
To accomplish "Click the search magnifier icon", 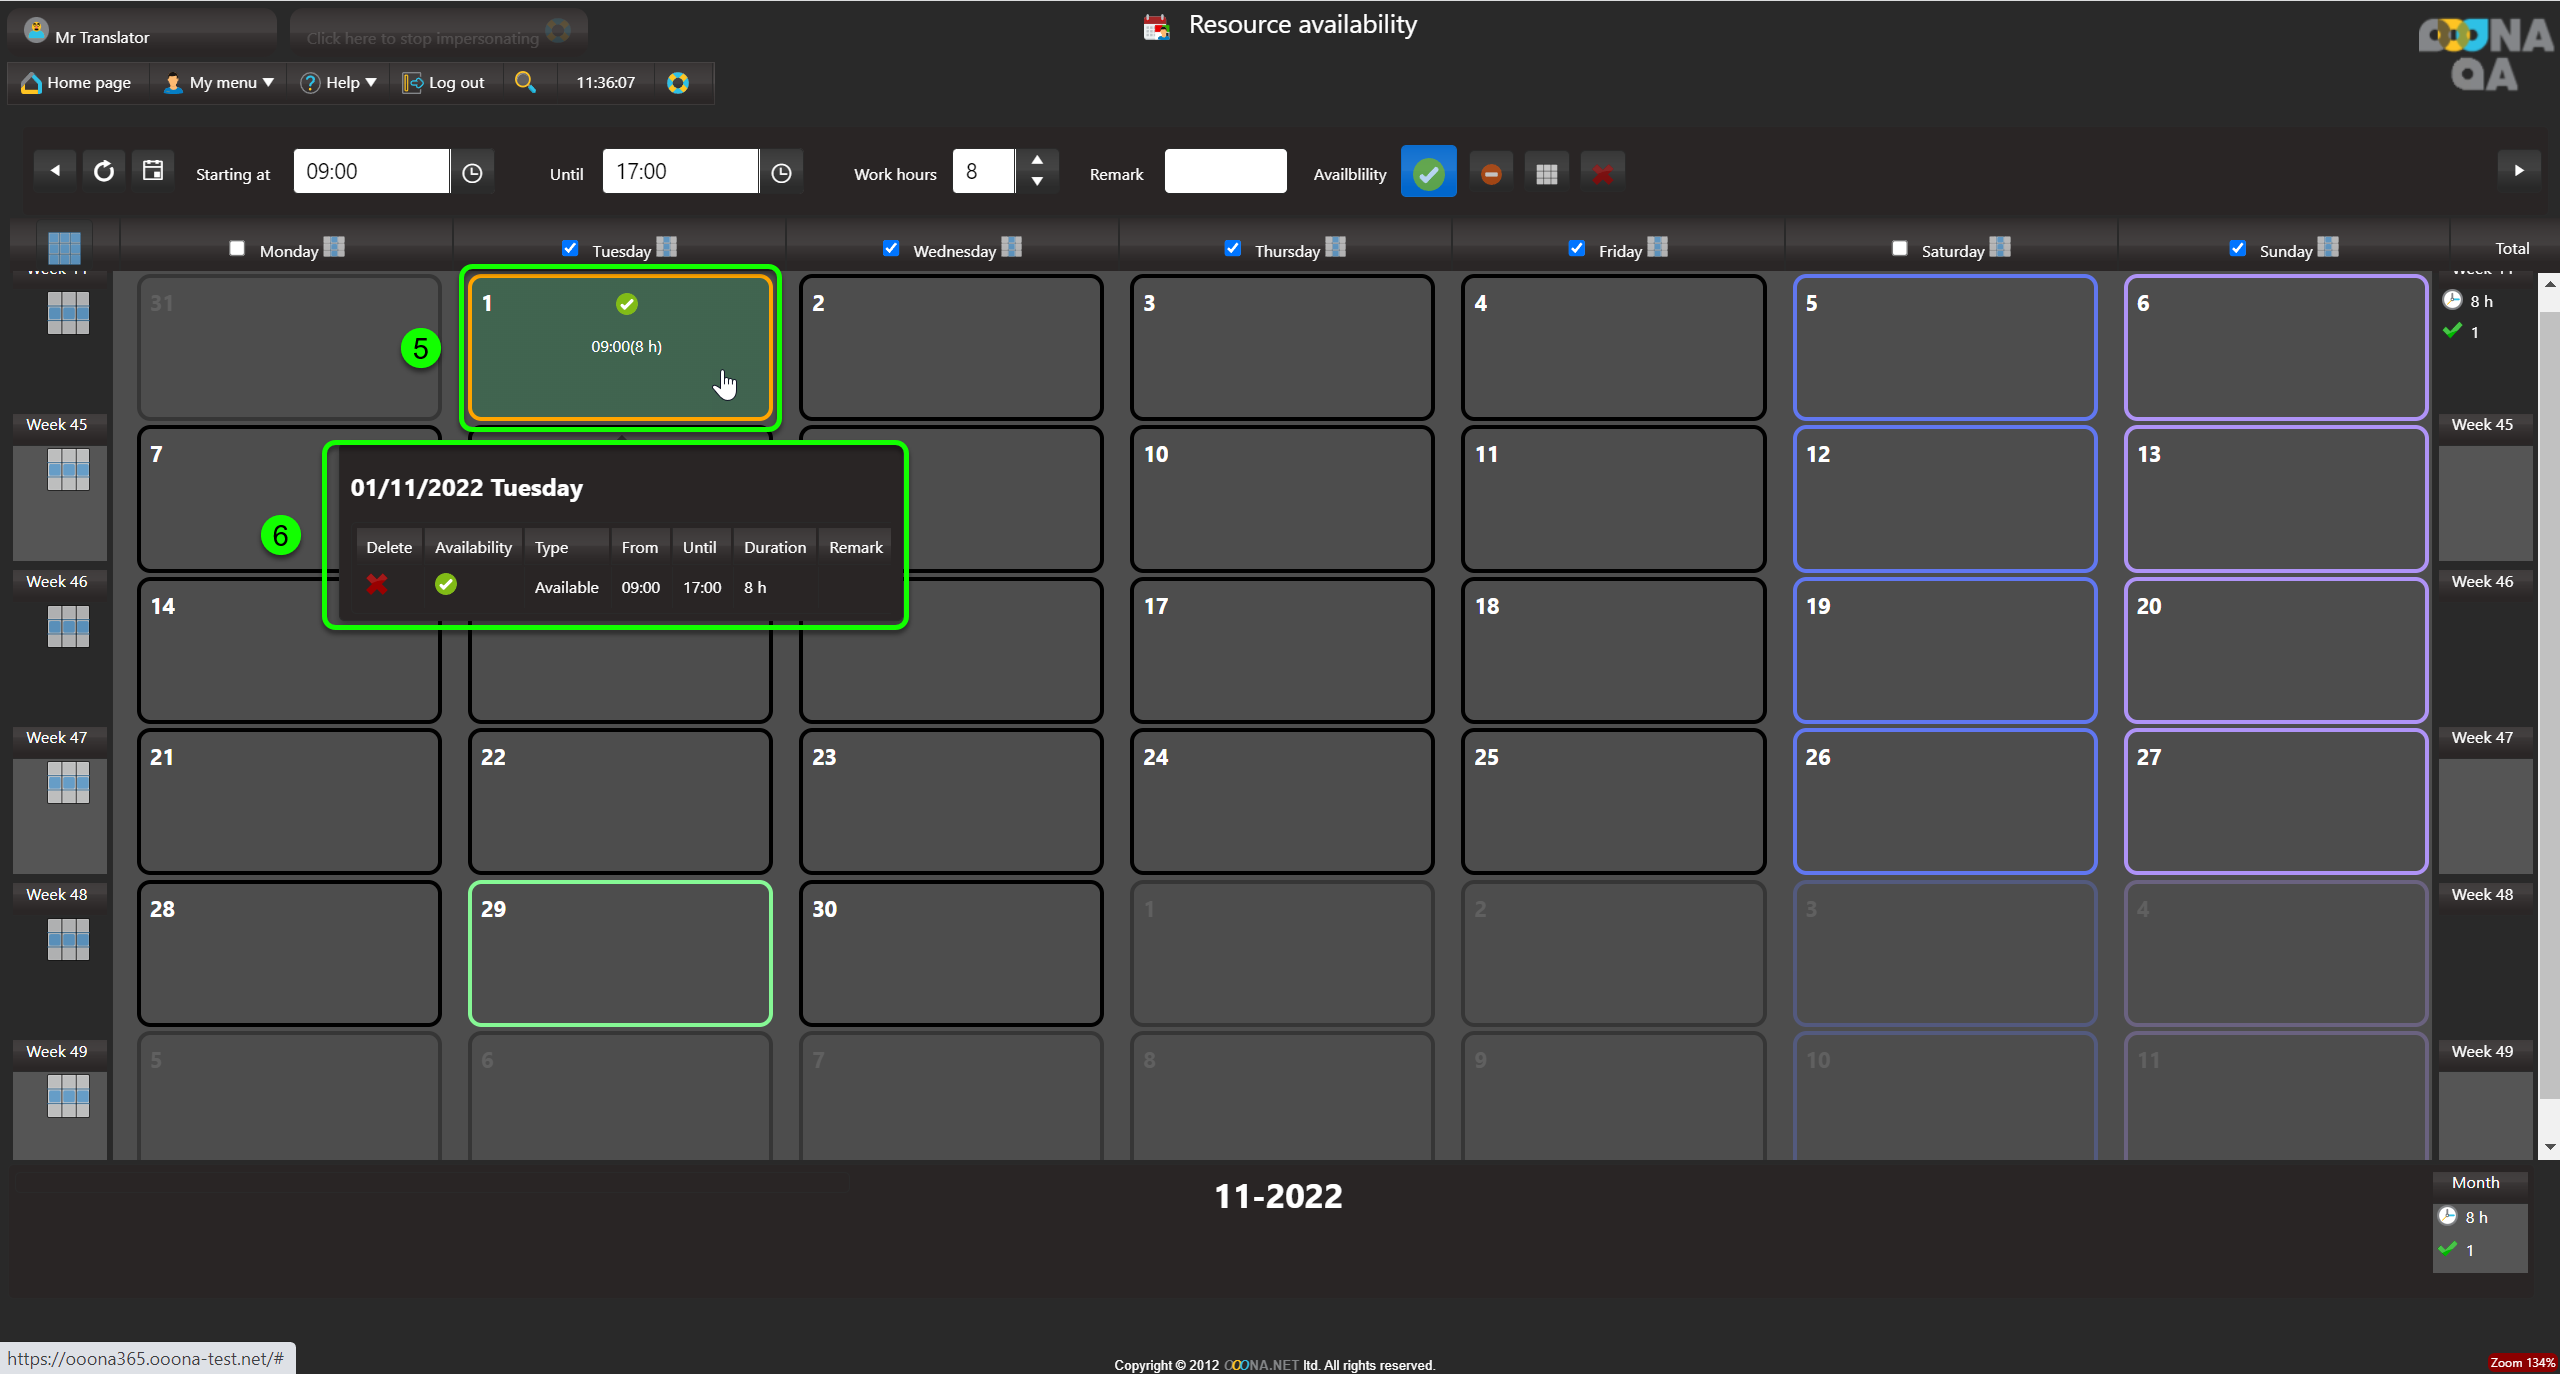I will coord(525,82).
